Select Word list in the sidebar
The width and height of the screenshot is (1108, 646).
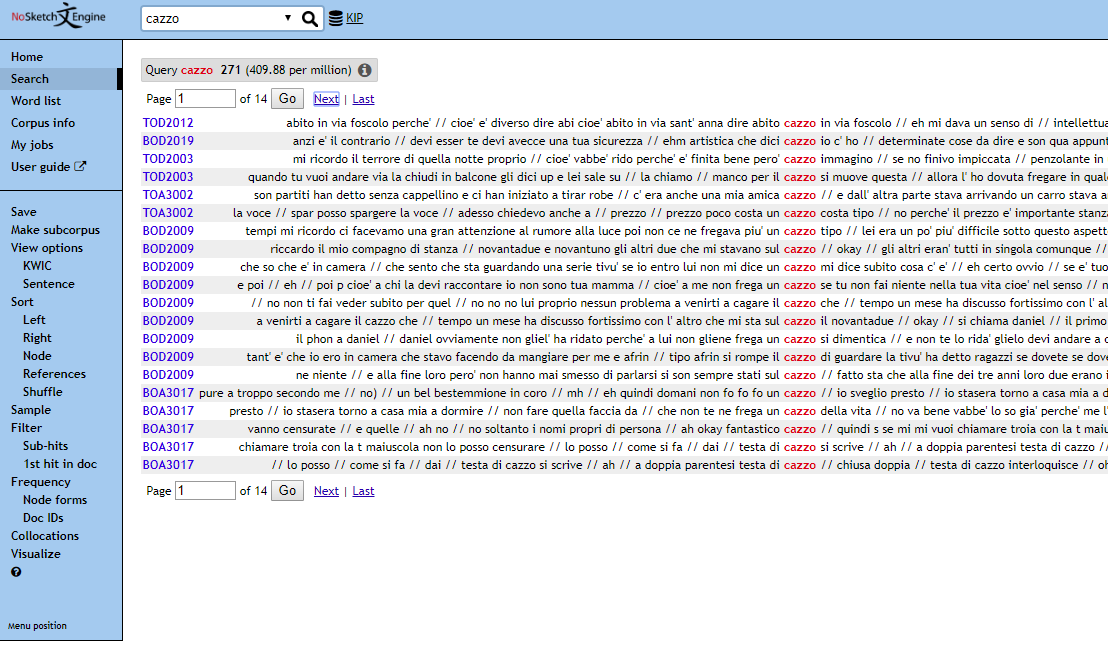(x=36, y=101)
